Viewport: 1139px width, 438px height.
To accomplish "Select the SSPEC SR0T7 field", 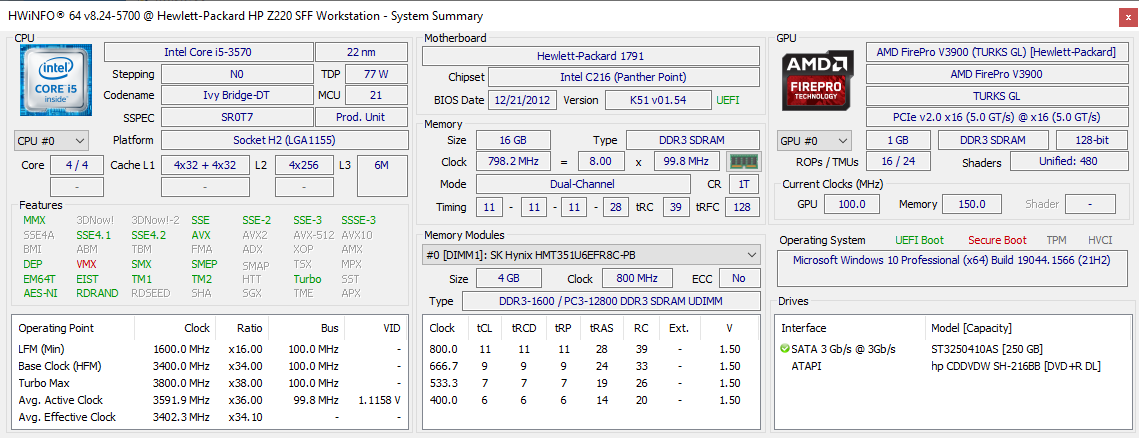I will pyautogui.click(x=237, y=117).
